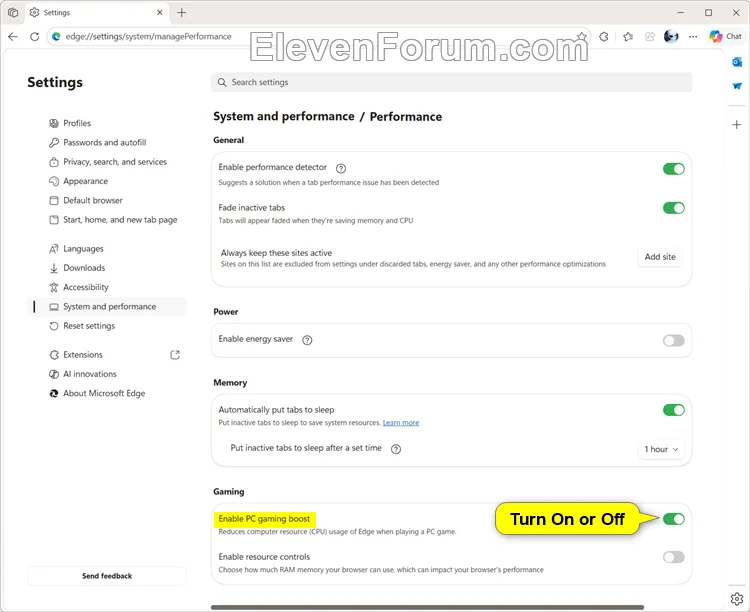This screenshot has height=612, width=750.
Task: Refresh the settings page
Action: pyautogui.click(x=34, y=36)
